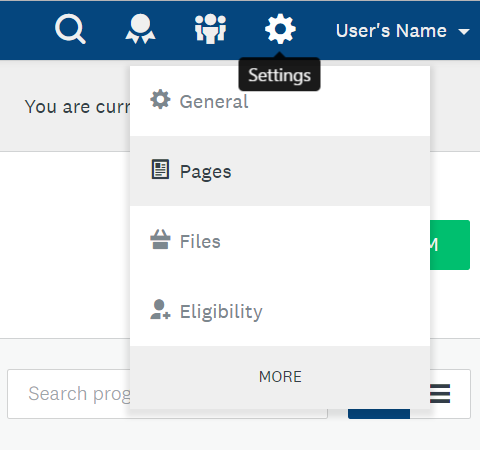Click the black Settings tooltip label
Screen dimensions: 480x450
coord(279,75)
